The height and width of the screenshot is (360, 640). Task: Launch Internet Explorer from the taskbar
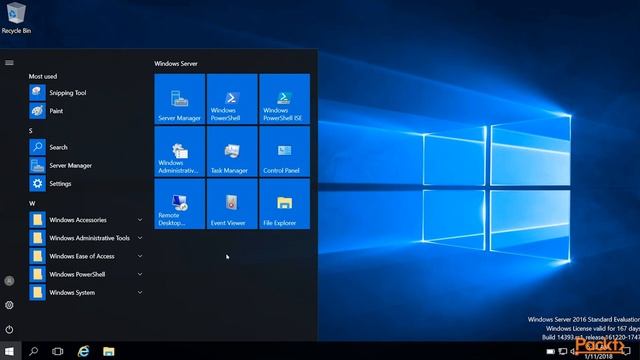click(x=83, y=351)
